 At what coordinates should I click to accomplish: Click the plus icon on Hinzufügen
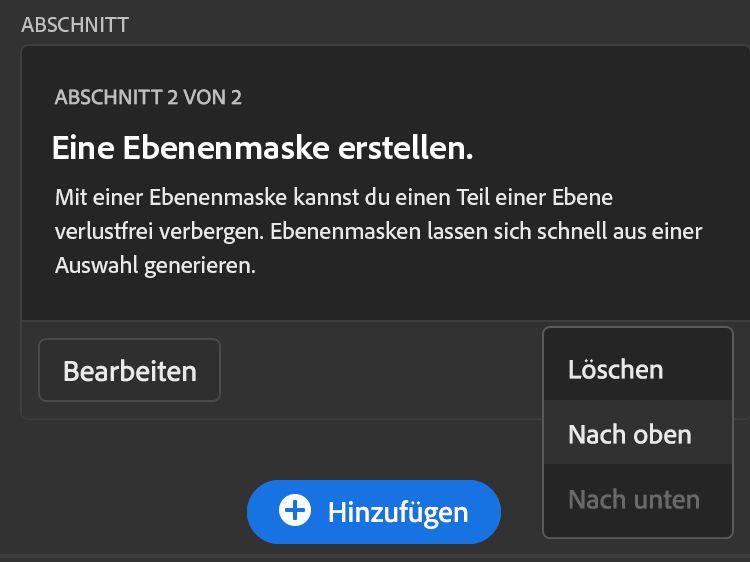294,512
